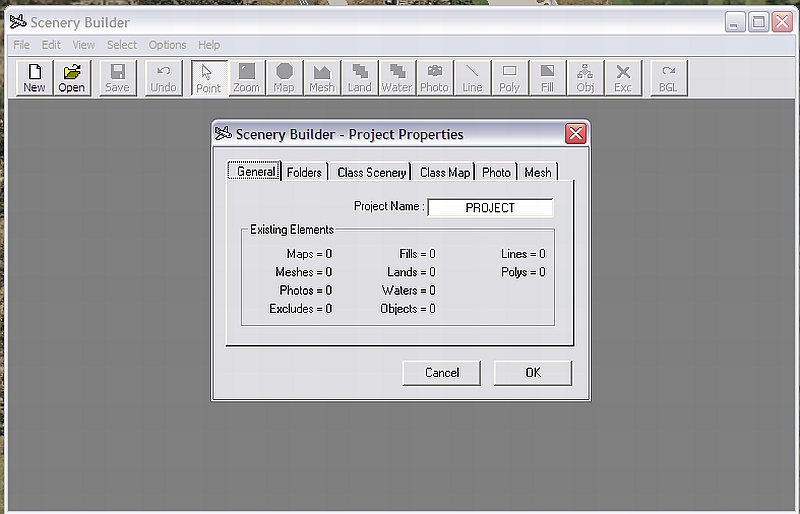Click the BGL compile icon
The height and width of the screenshot is (514, 800).
pyautogui.click(x=668, y=78)
